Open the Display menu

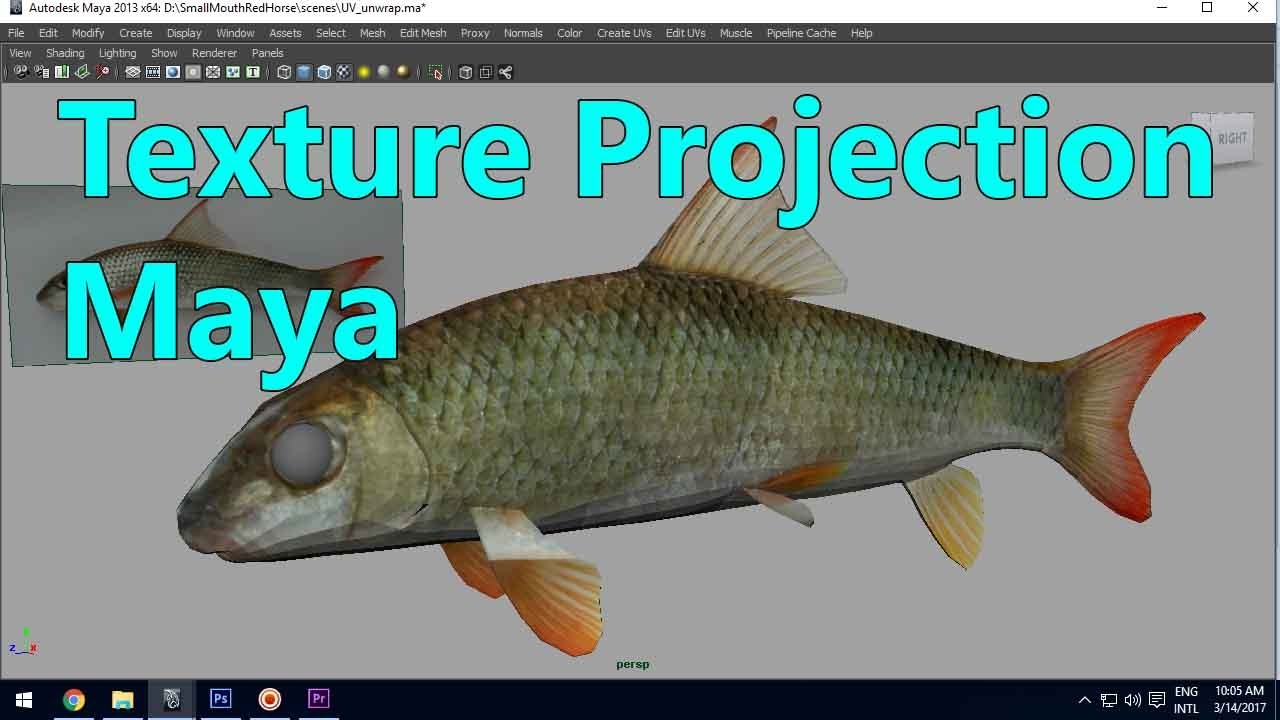[184, 33]
